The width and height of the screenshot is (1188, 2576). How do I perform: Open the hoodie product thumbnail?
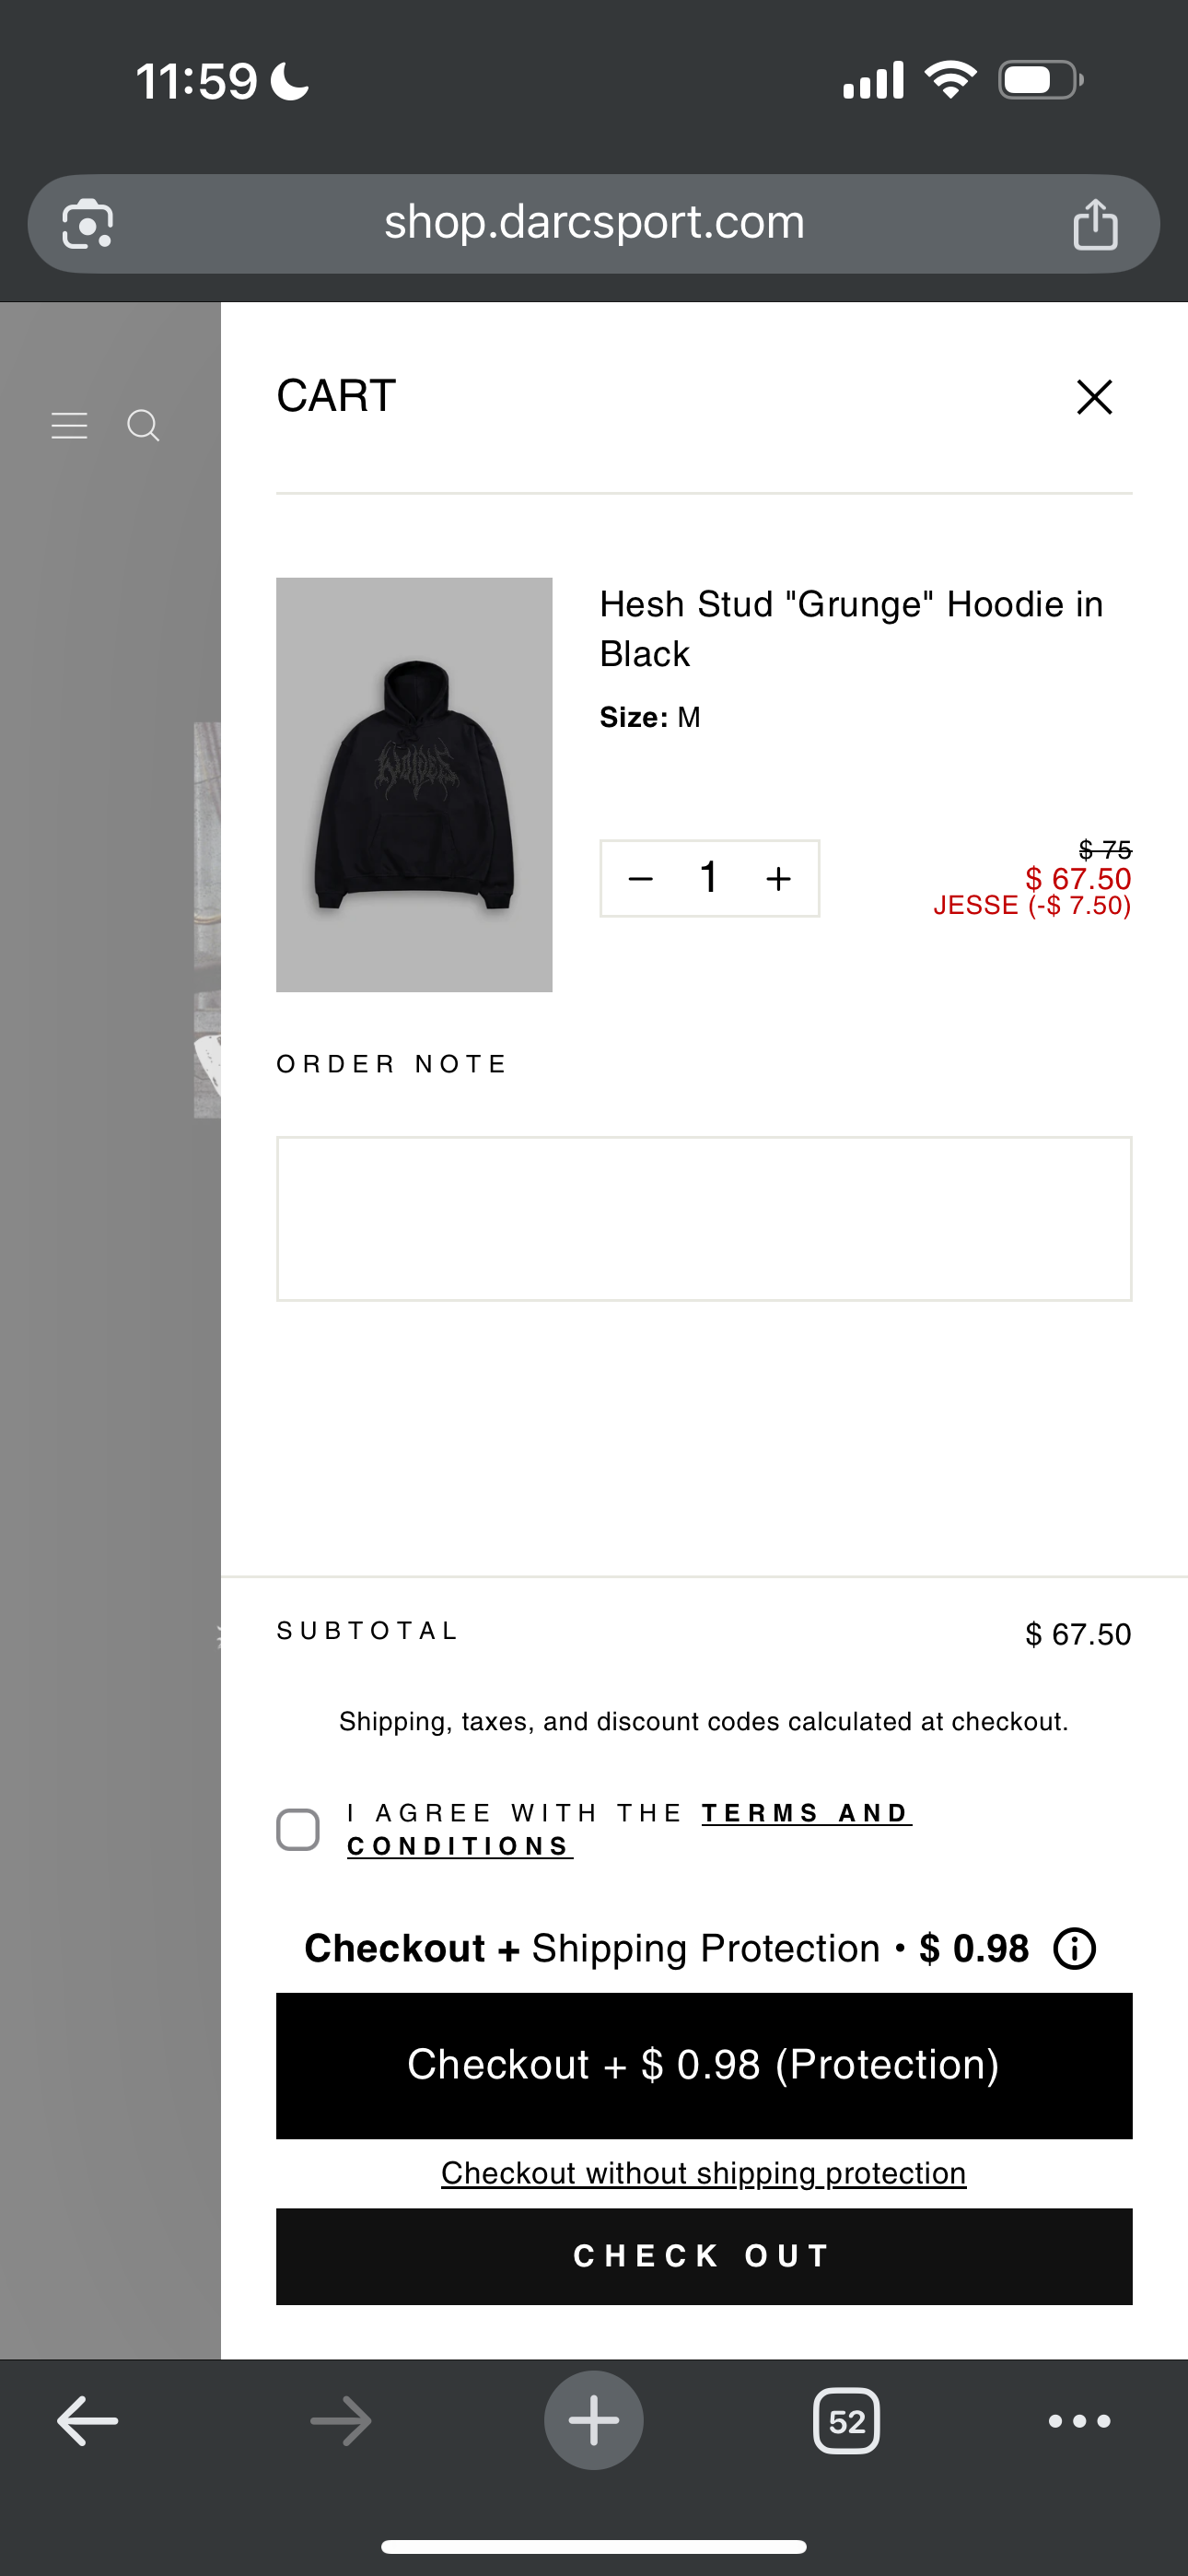[414, 785]
